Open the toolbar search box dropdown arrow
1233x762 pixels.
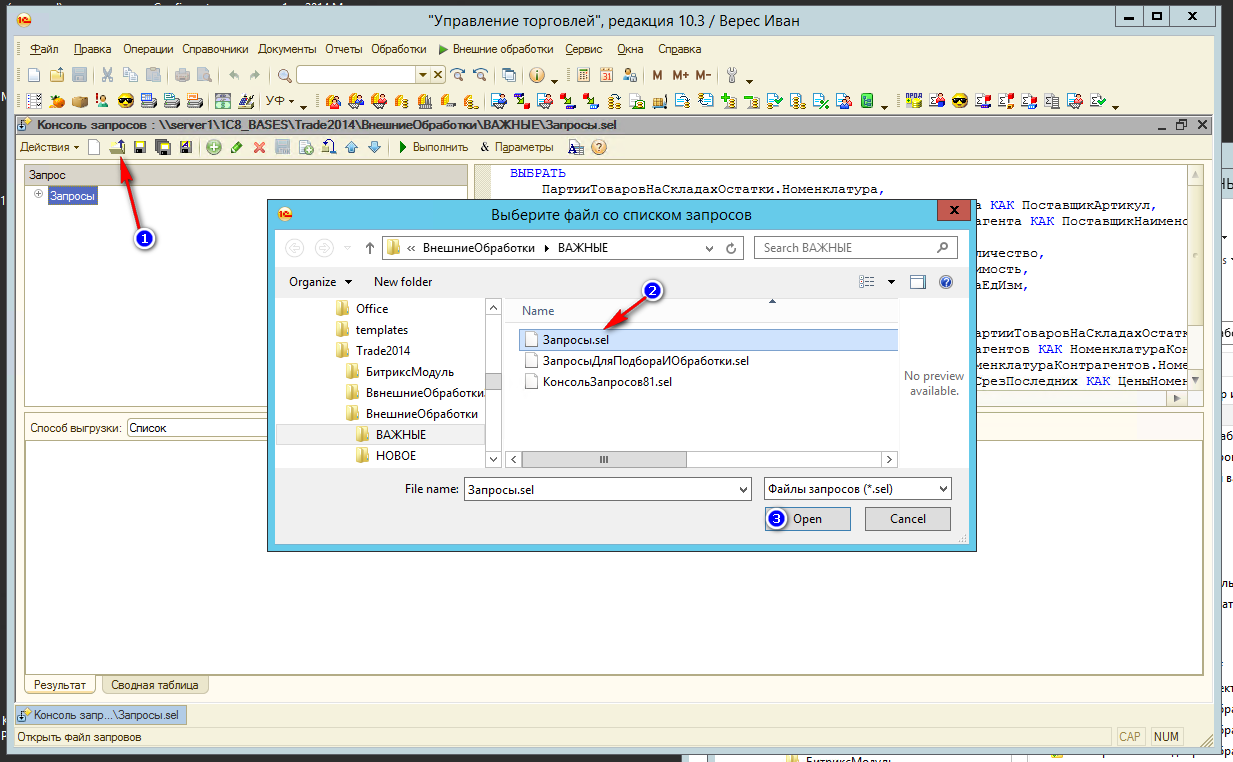pyautogui.click(x=423, y=75)
